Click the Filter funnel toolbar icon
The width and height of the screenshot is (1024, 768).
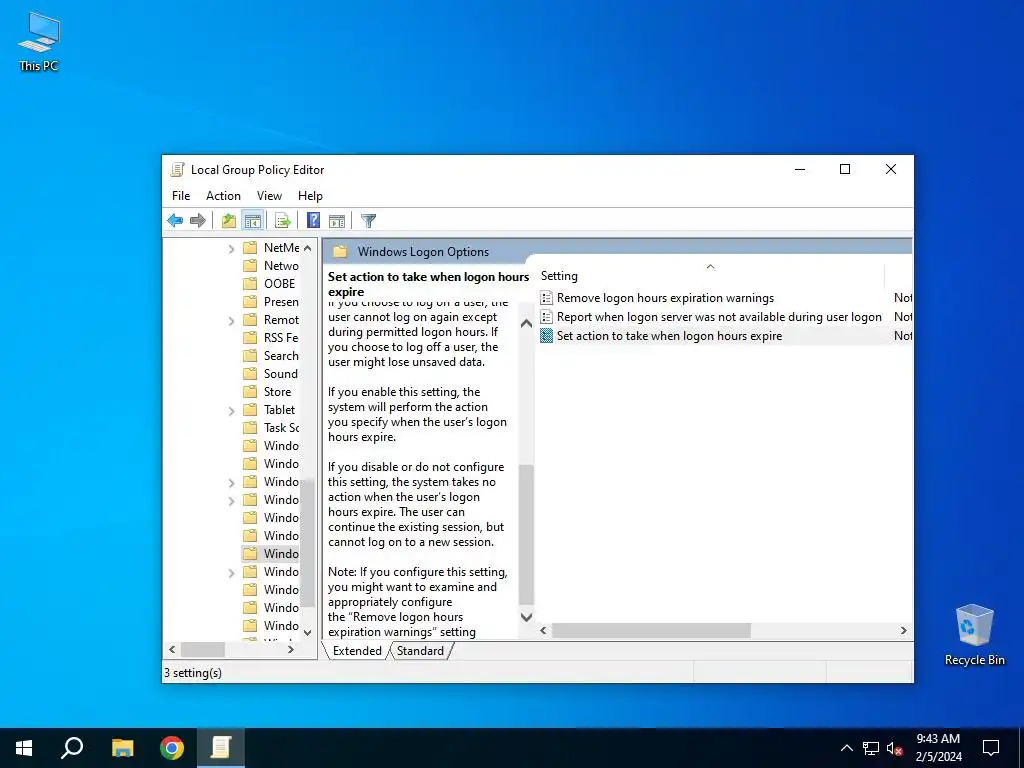pos(368,221)
